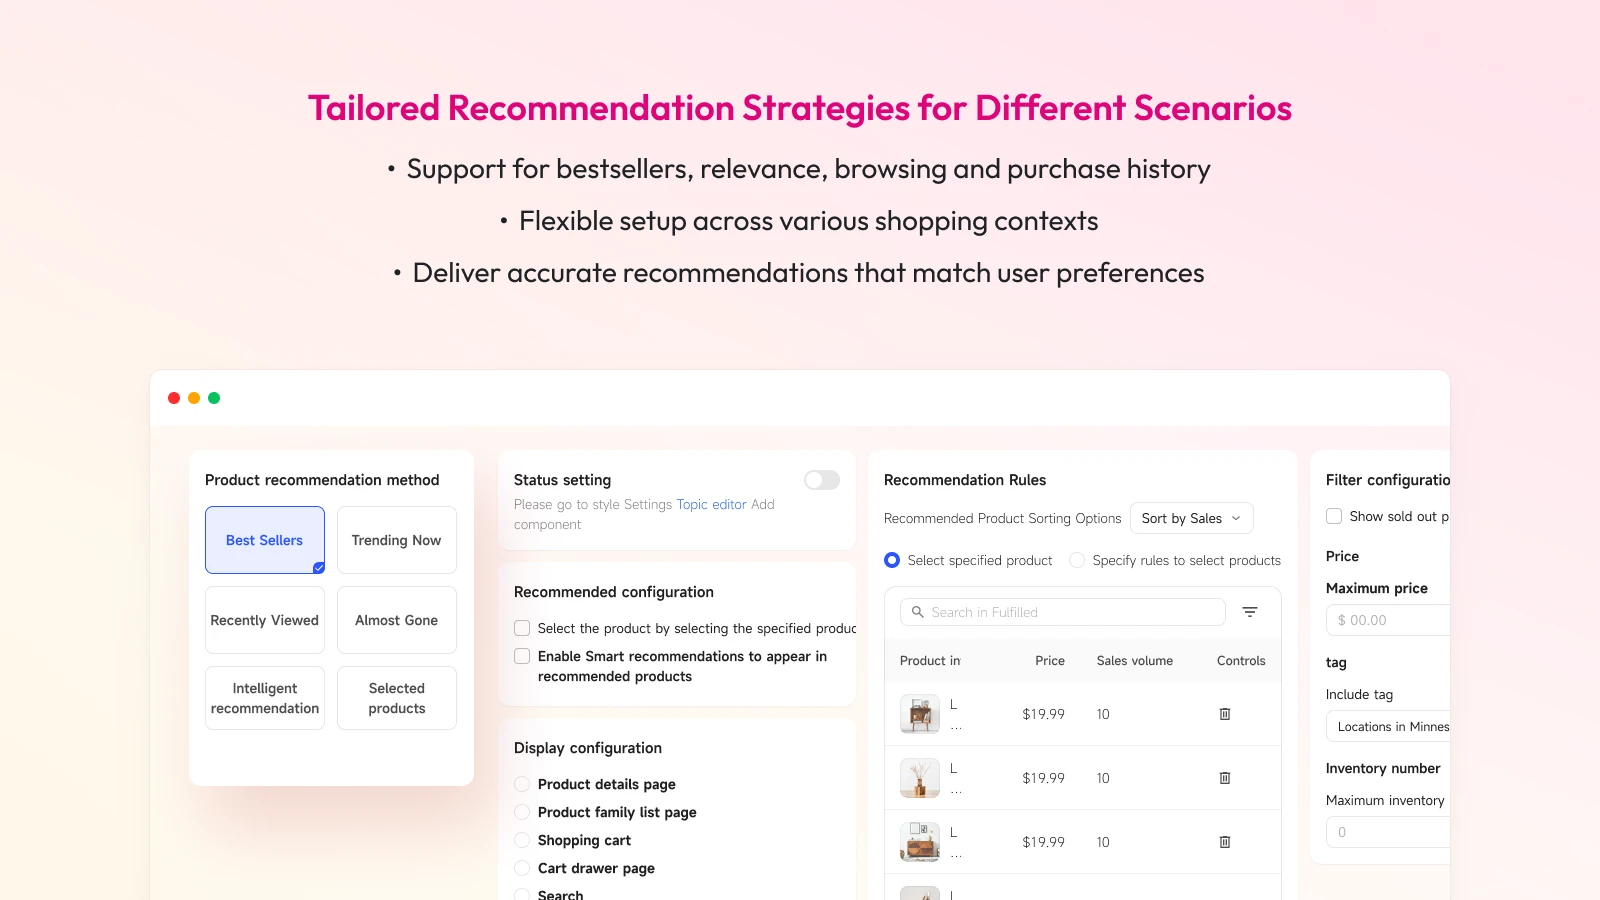Select the Specify rules to select products radio

click(1077, 560)
